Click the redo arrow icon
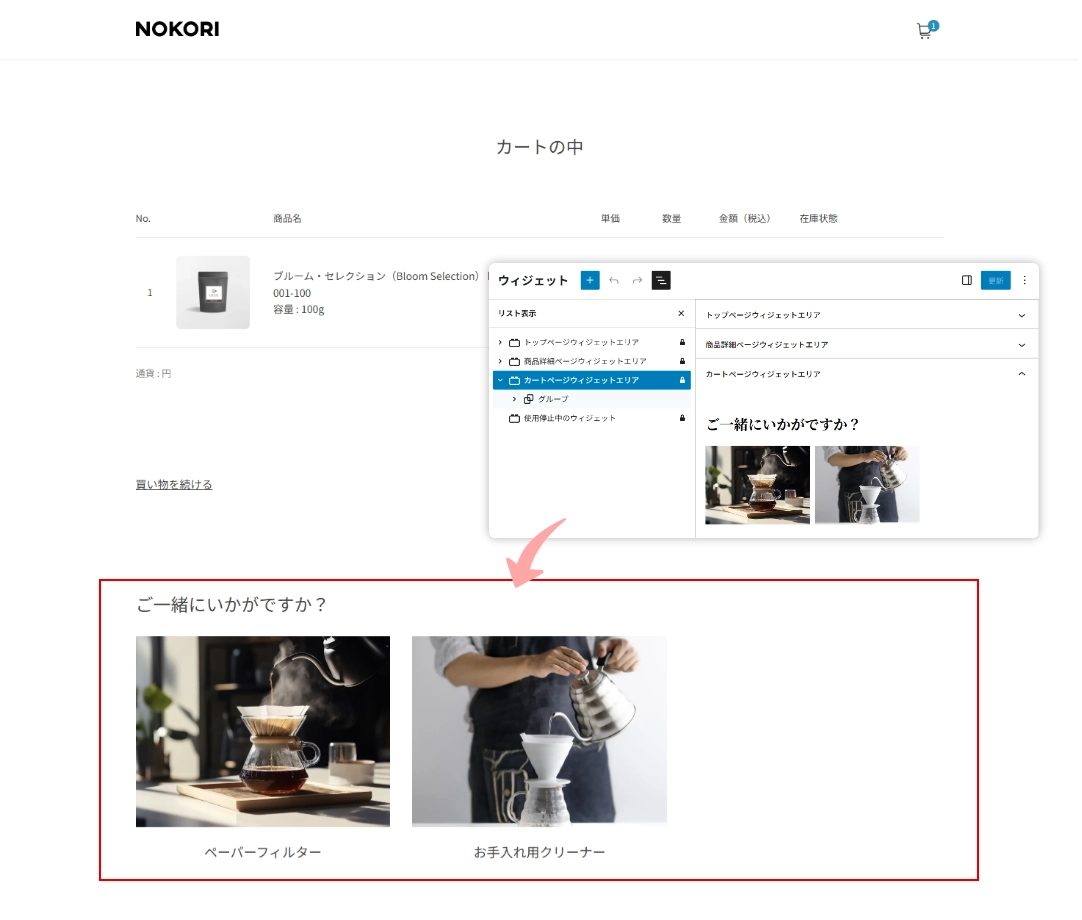 [x=637, y=280]
